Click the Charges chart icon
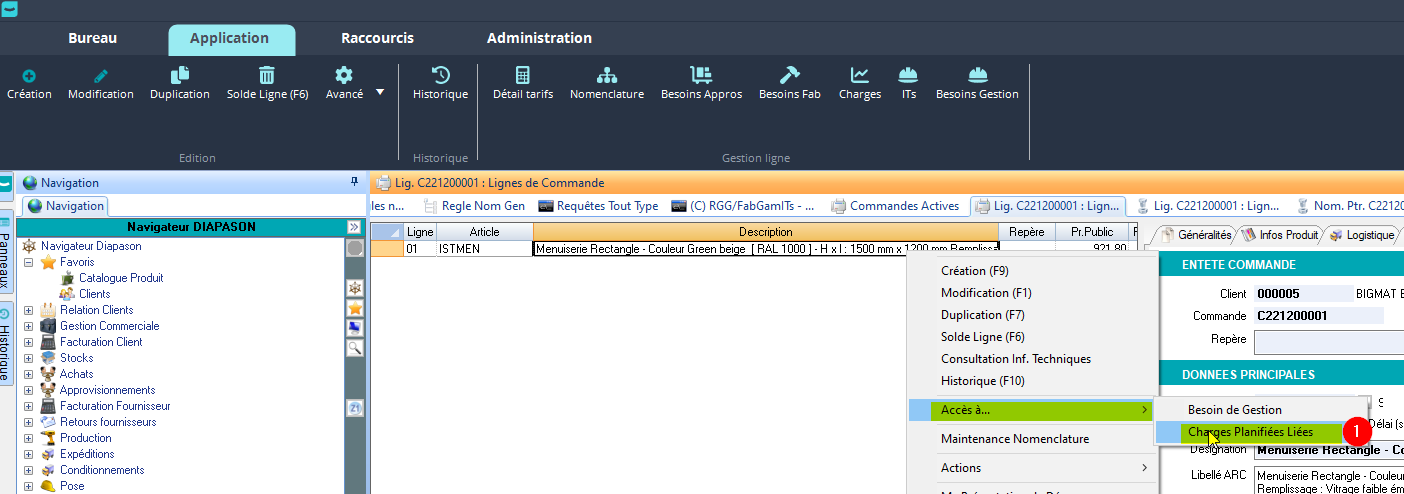The width and height of the screenshot is (1404, 494). tap(859, 76)
